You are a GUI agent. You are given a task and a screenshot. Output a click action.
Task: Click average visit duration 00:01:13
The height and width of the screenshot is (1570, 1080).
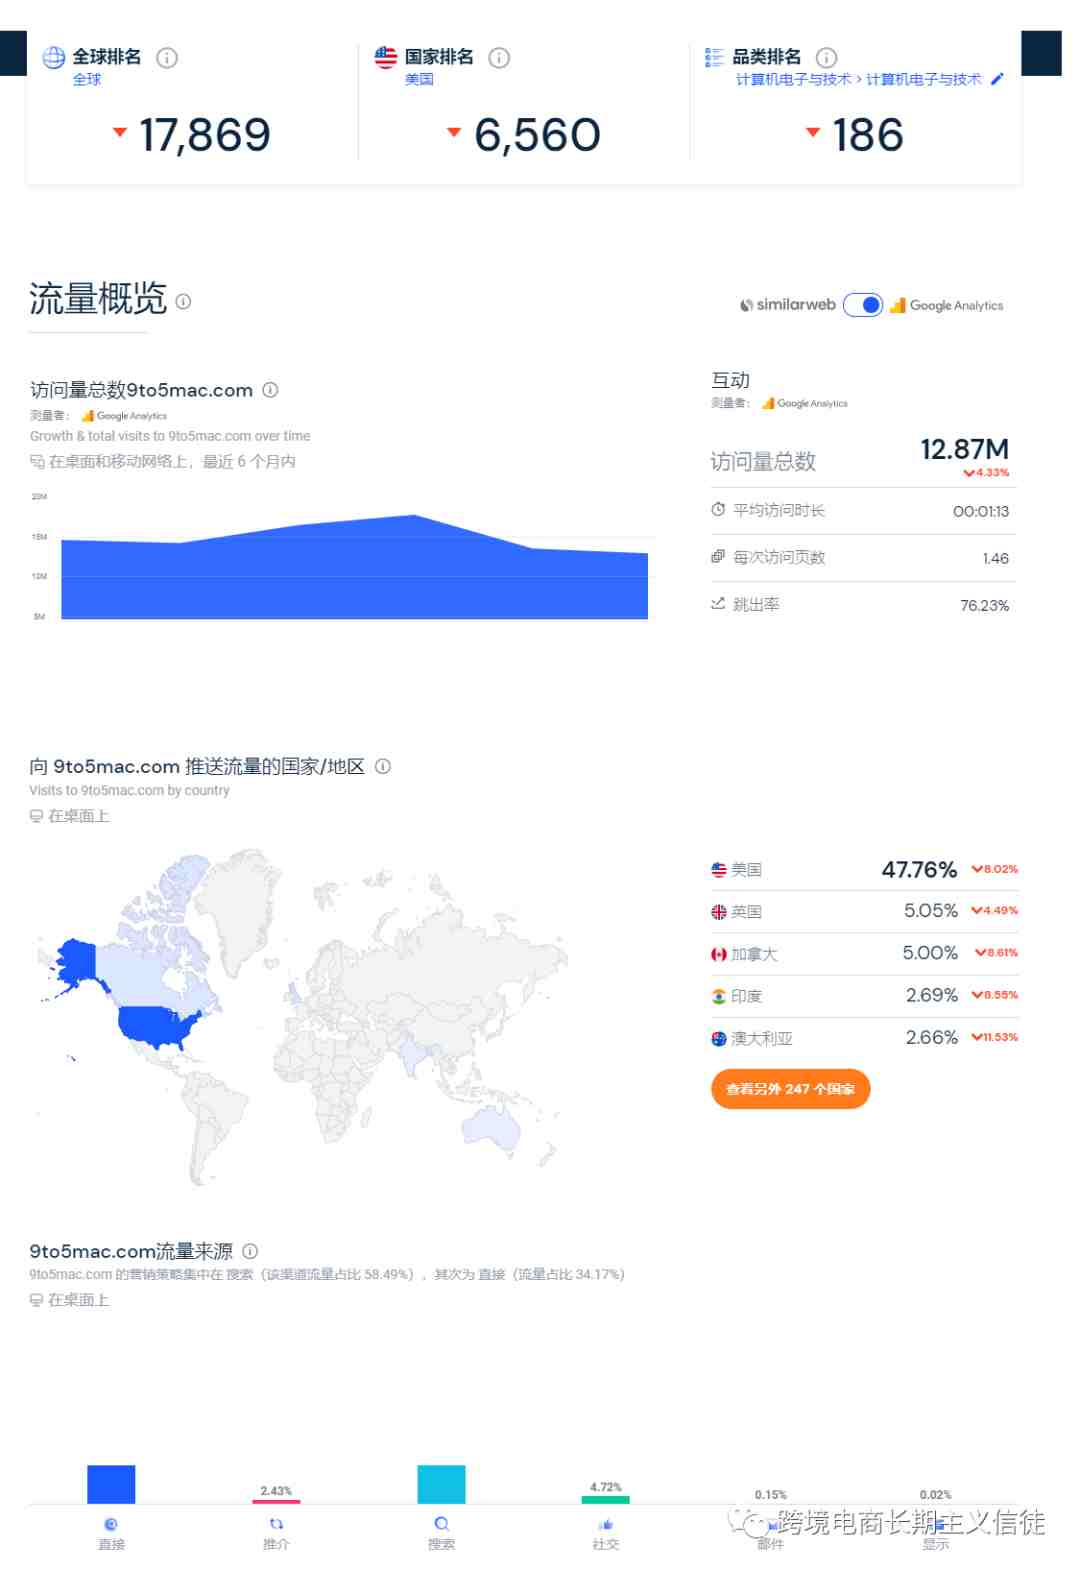click(981, 511)
